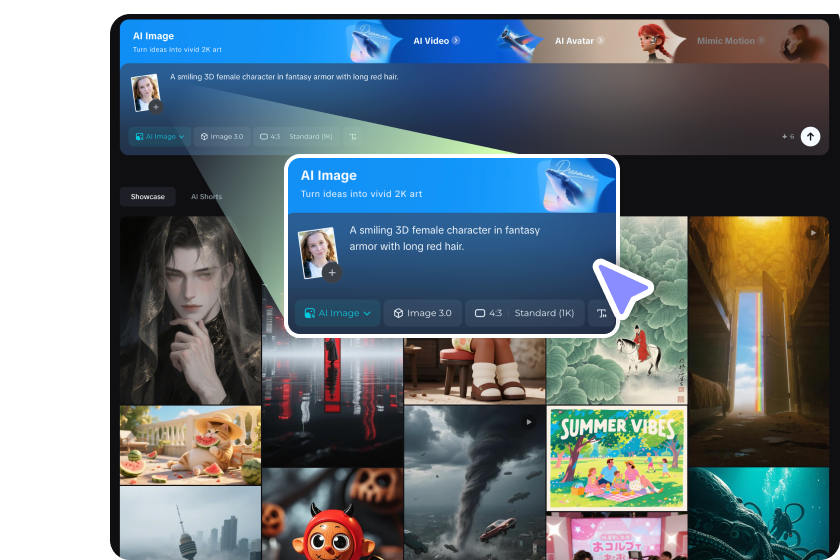
Task: Click the small reference portrait photo in the top prompt box
Action: click(145, 92)
